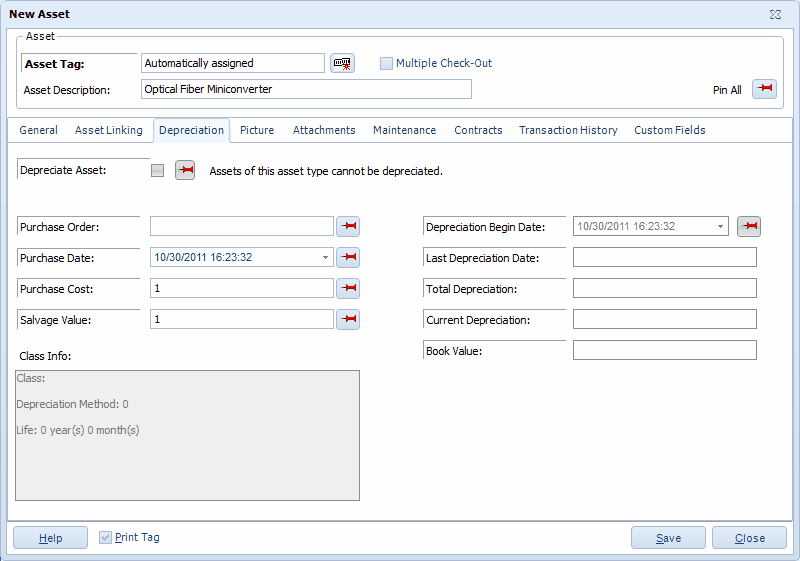Expand the Depreciation Begin Date dropdown
Image resolution: width=800 pixels, height=561 pixels.
[720, 227]
